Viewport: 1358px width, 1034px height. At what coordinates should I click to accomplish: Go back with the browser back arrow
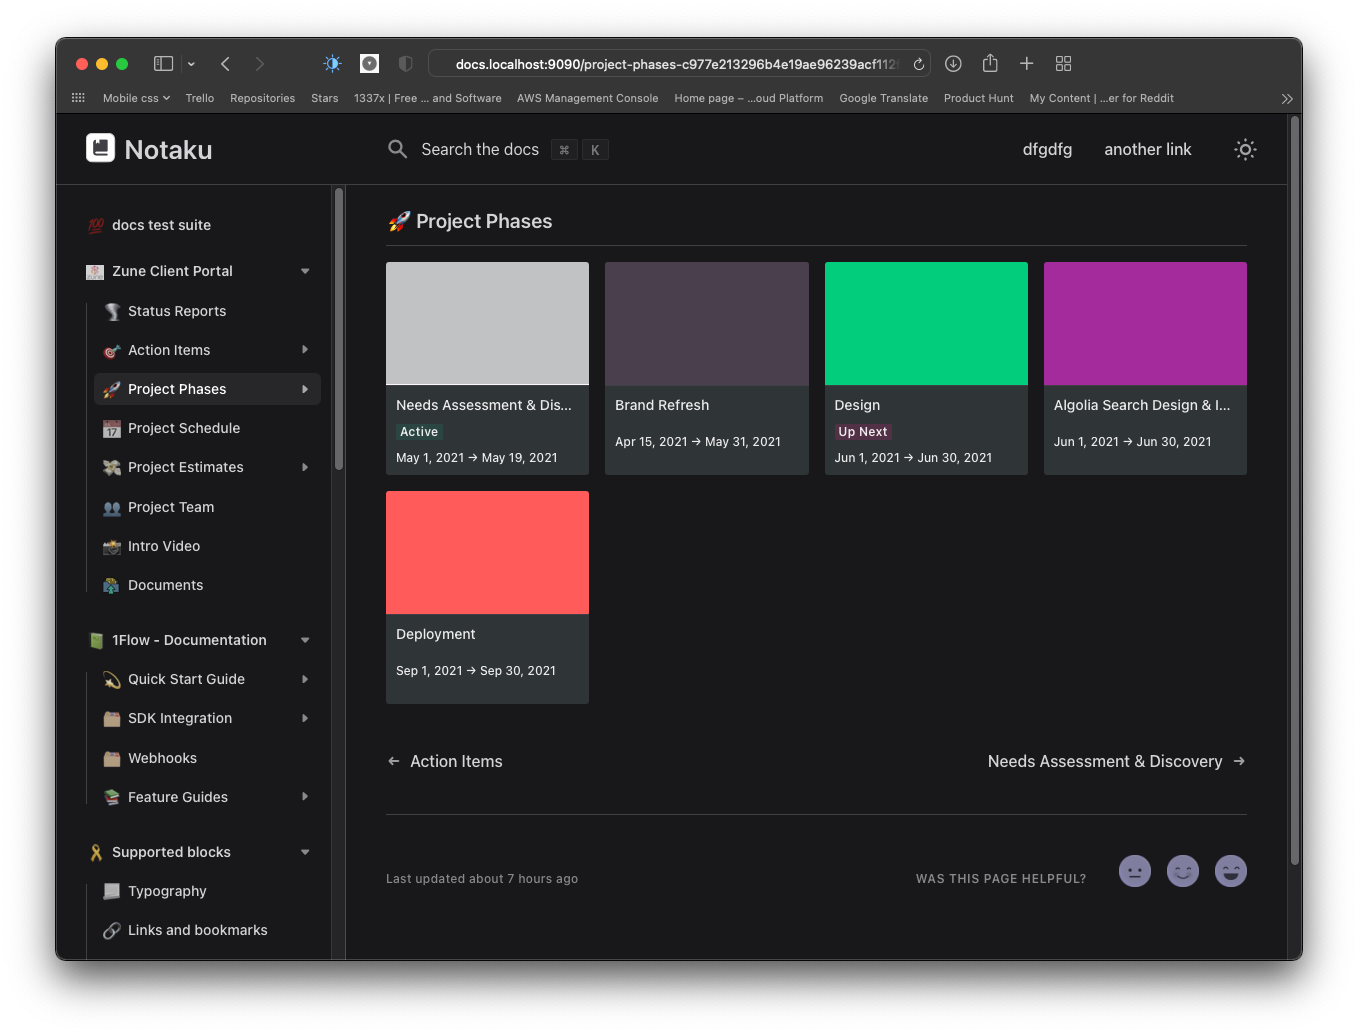coord(226,64)
